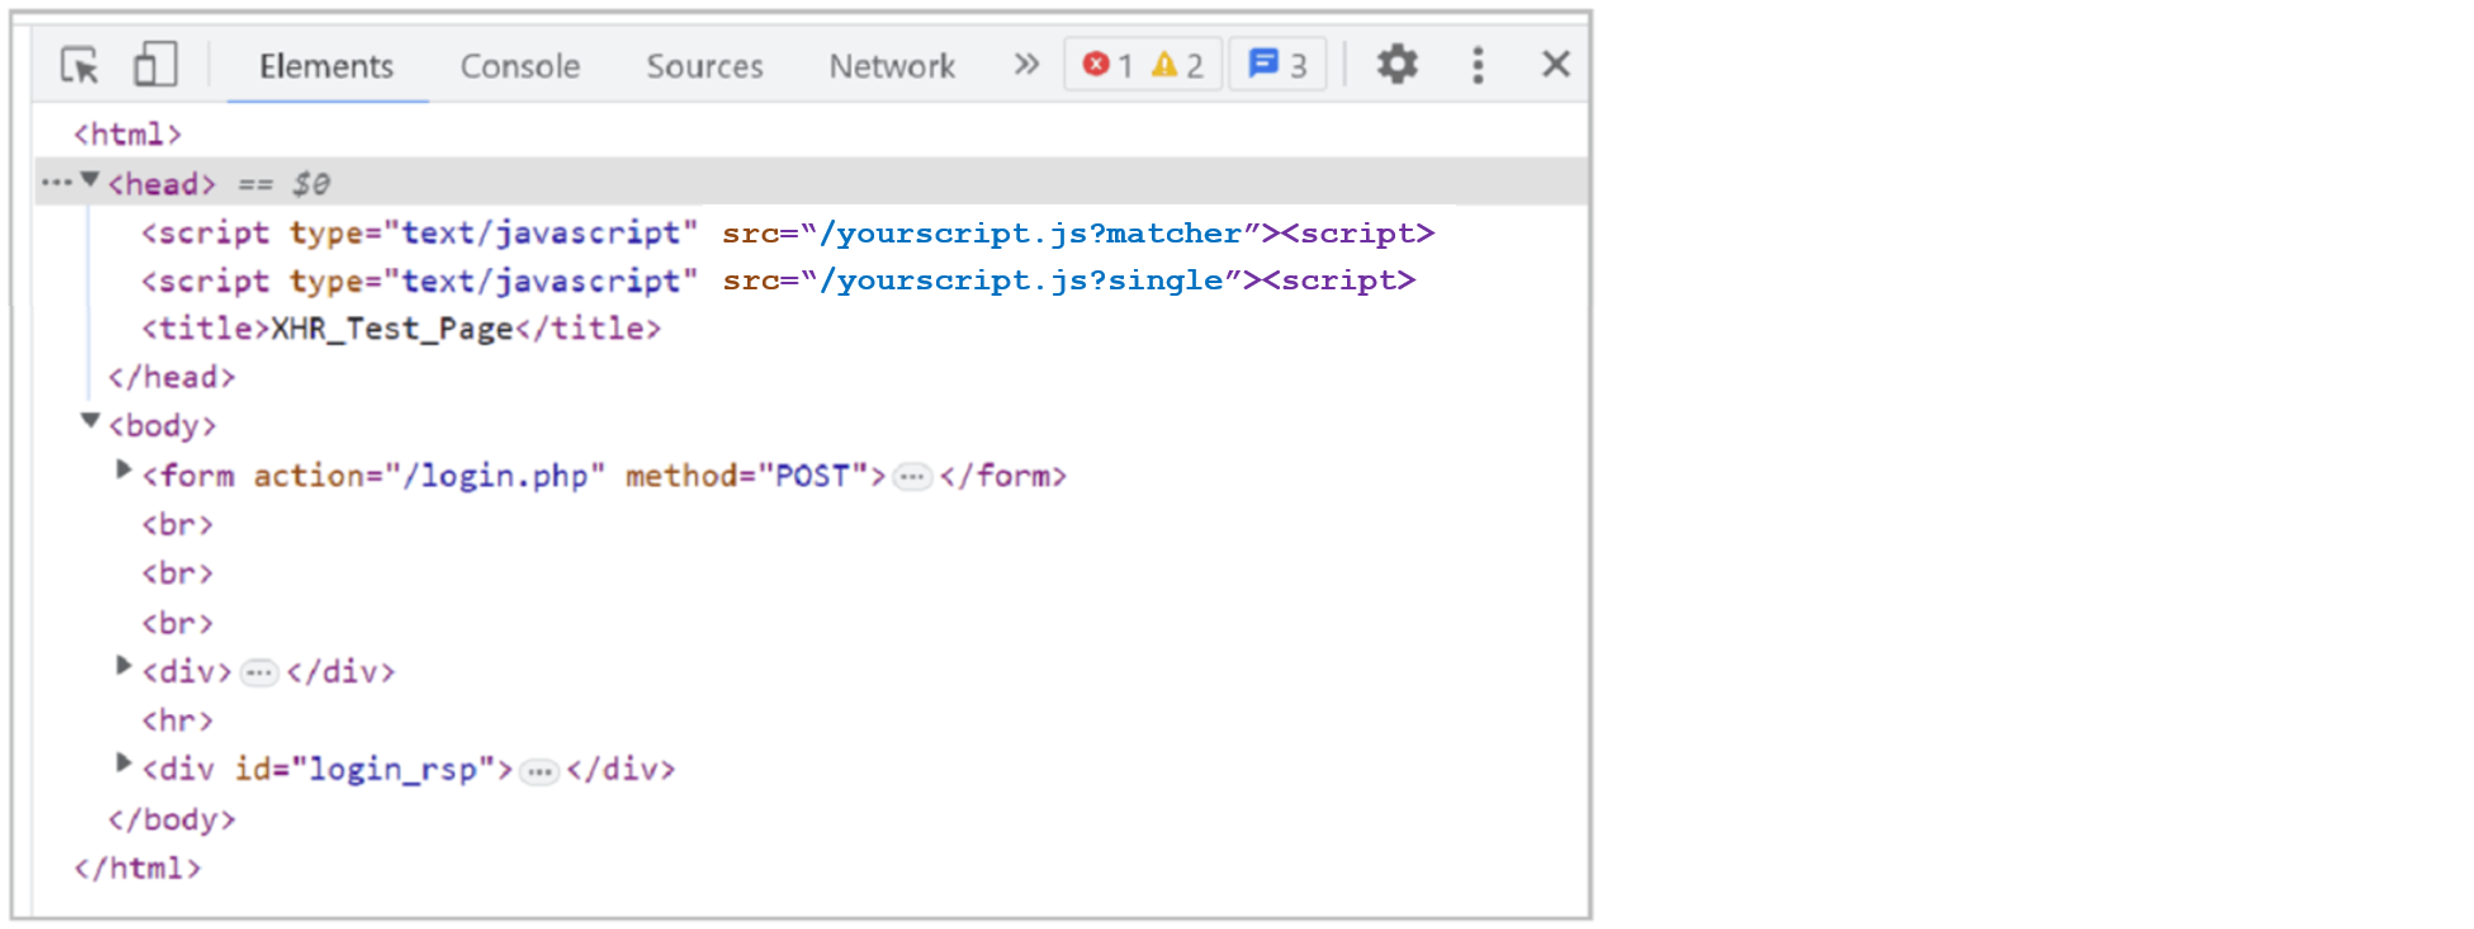Reveal hidden div content via ellipsis button
Screen dimensions: 2474x929
pos(258,672)
